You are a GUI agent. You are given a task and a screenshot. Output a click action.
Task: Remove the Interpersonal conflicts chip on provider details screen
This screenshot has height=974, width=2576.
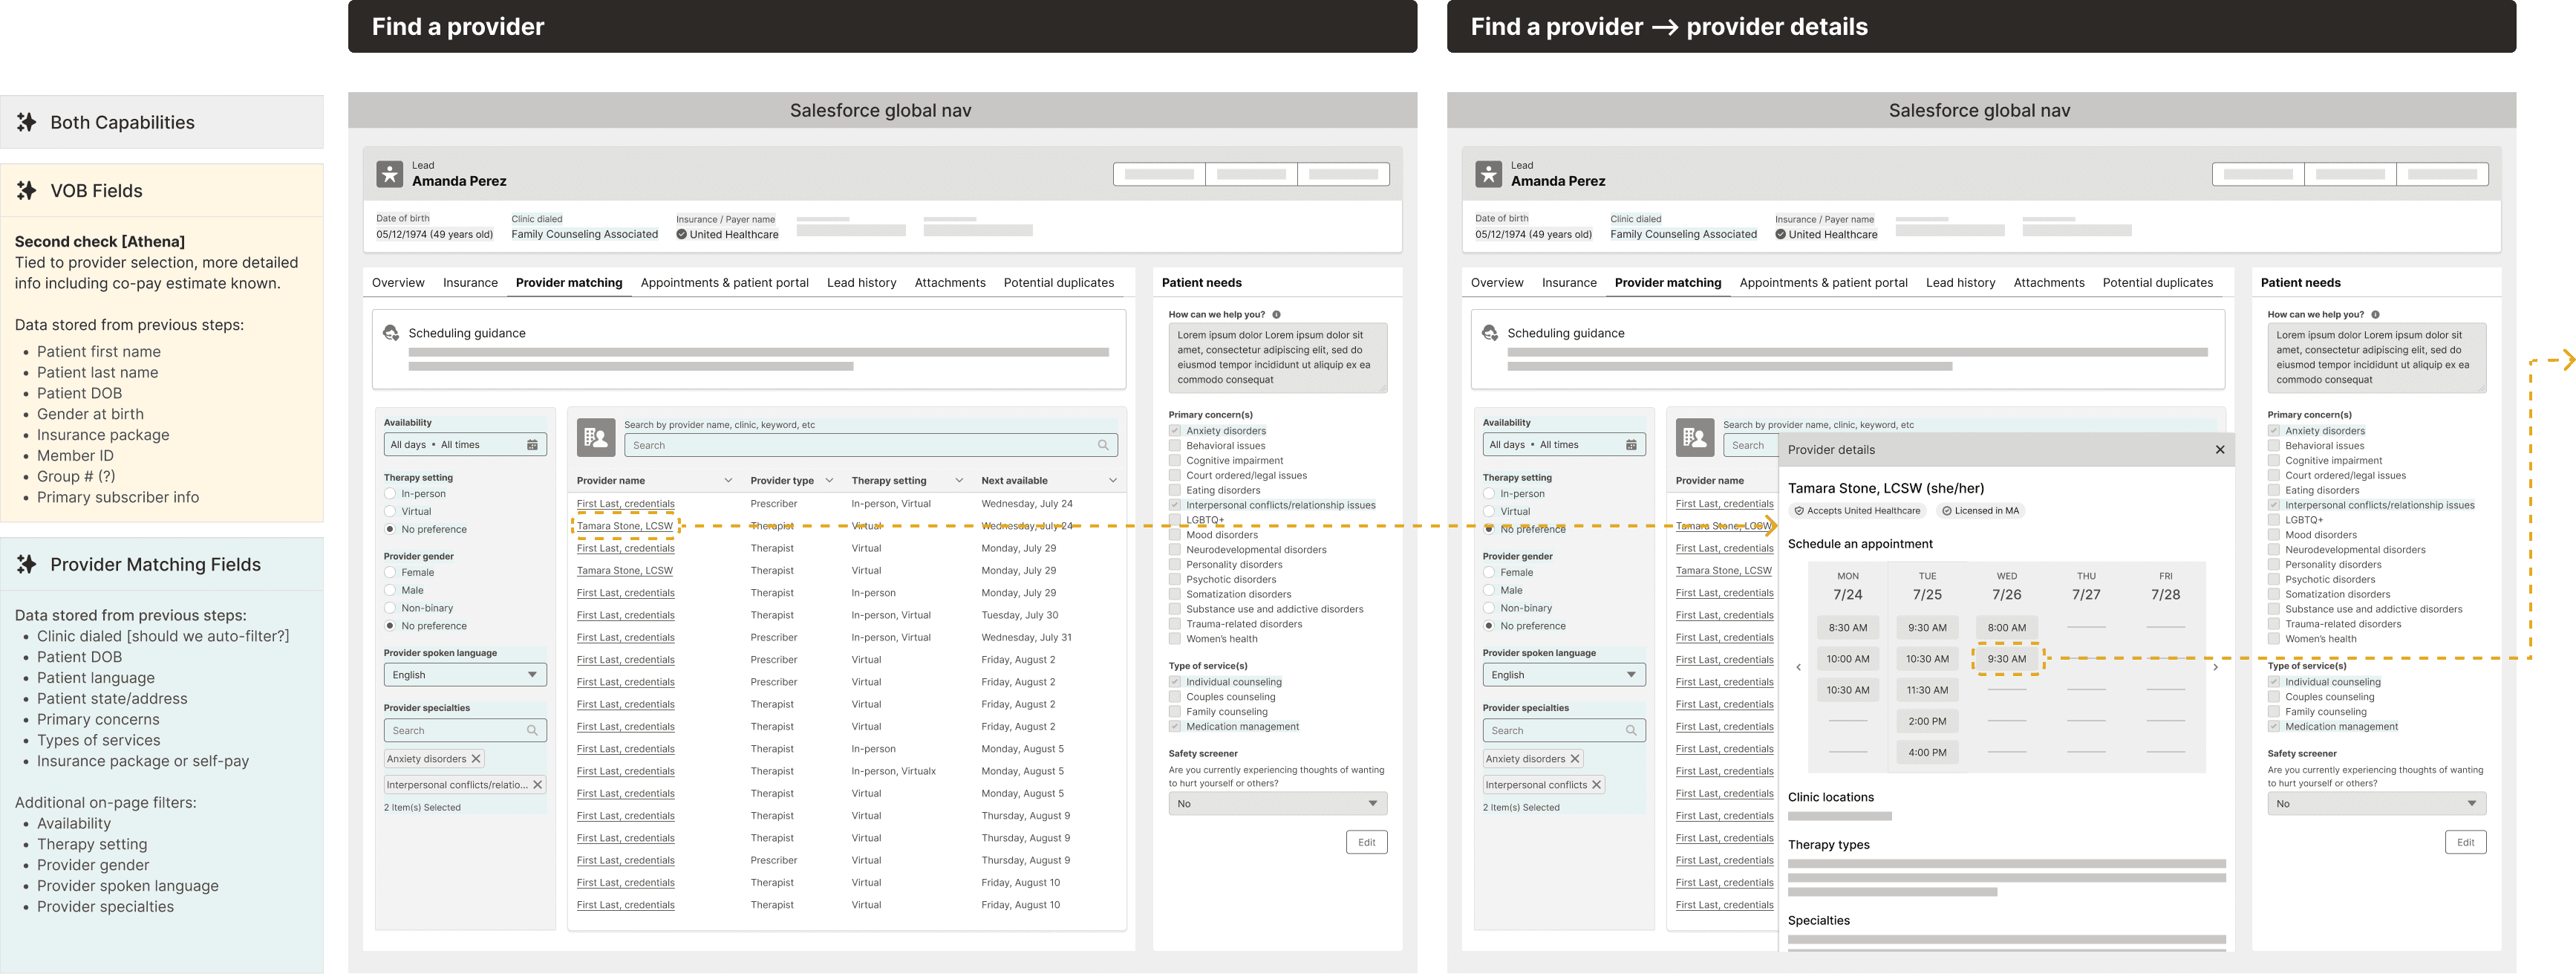click(x=1596, y=785)
